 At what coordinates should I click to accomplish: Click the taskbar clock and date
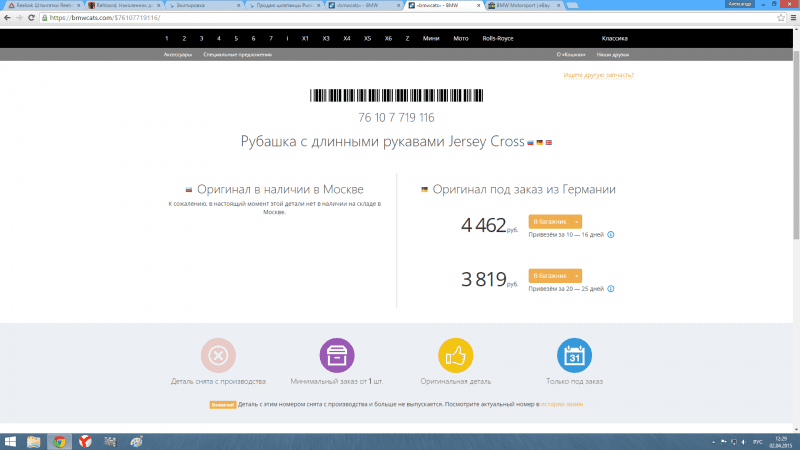pyautogui.click(x=781, y=442)
